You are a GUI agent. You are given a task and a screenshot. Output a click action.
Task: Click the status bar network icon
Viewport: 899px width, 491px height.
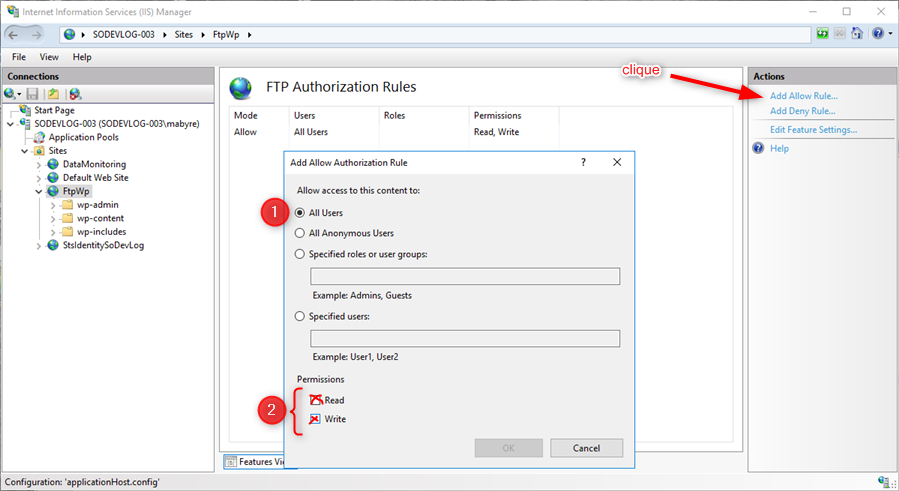pyautogui.click(x=884, y=481)
